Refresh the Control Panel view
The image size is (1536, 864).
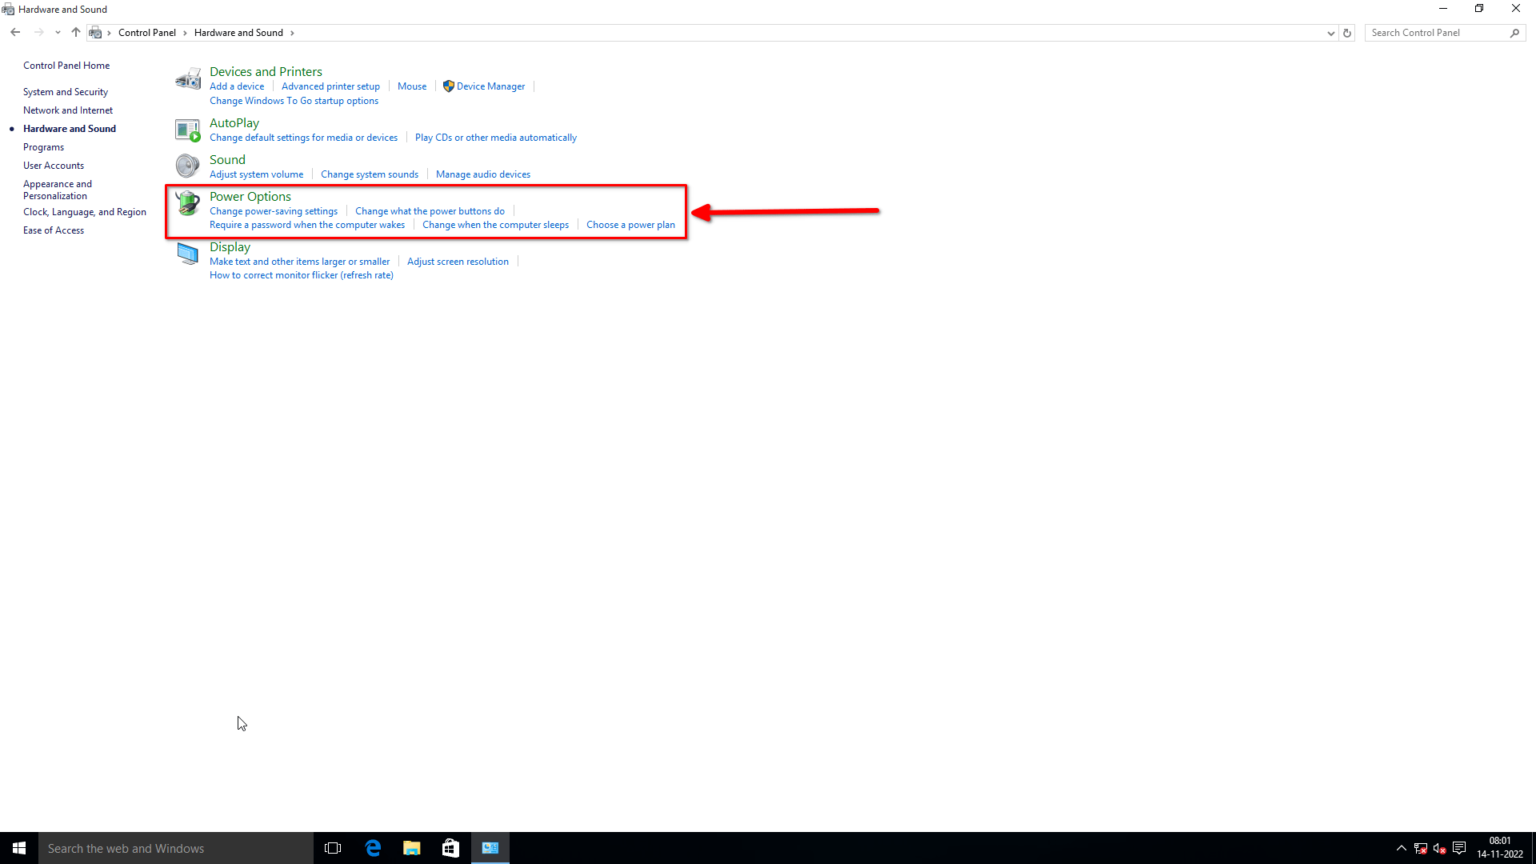click(x=1347, y=33)
